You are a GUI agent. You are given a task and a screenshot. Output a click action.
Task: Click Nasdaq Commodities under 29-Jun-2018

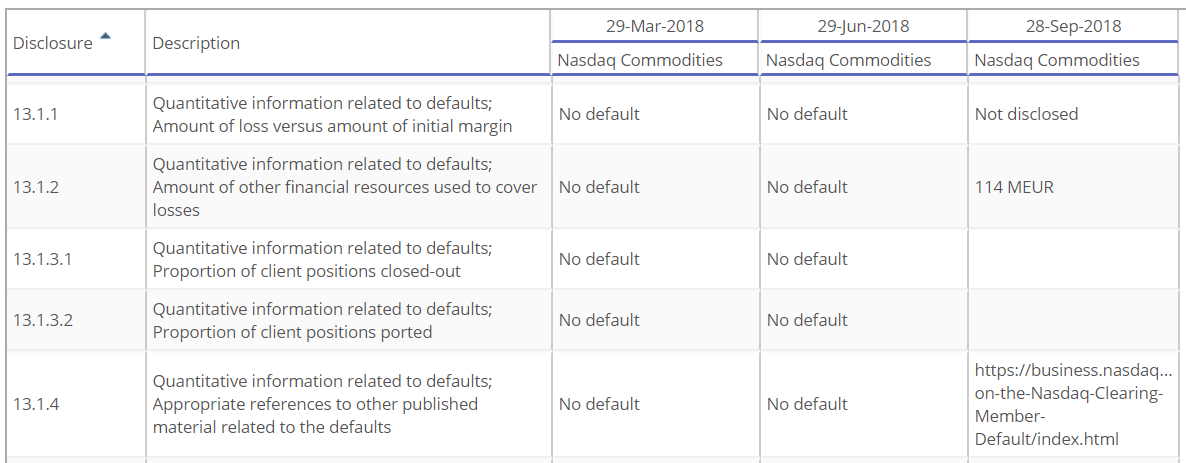pos(849,60)
